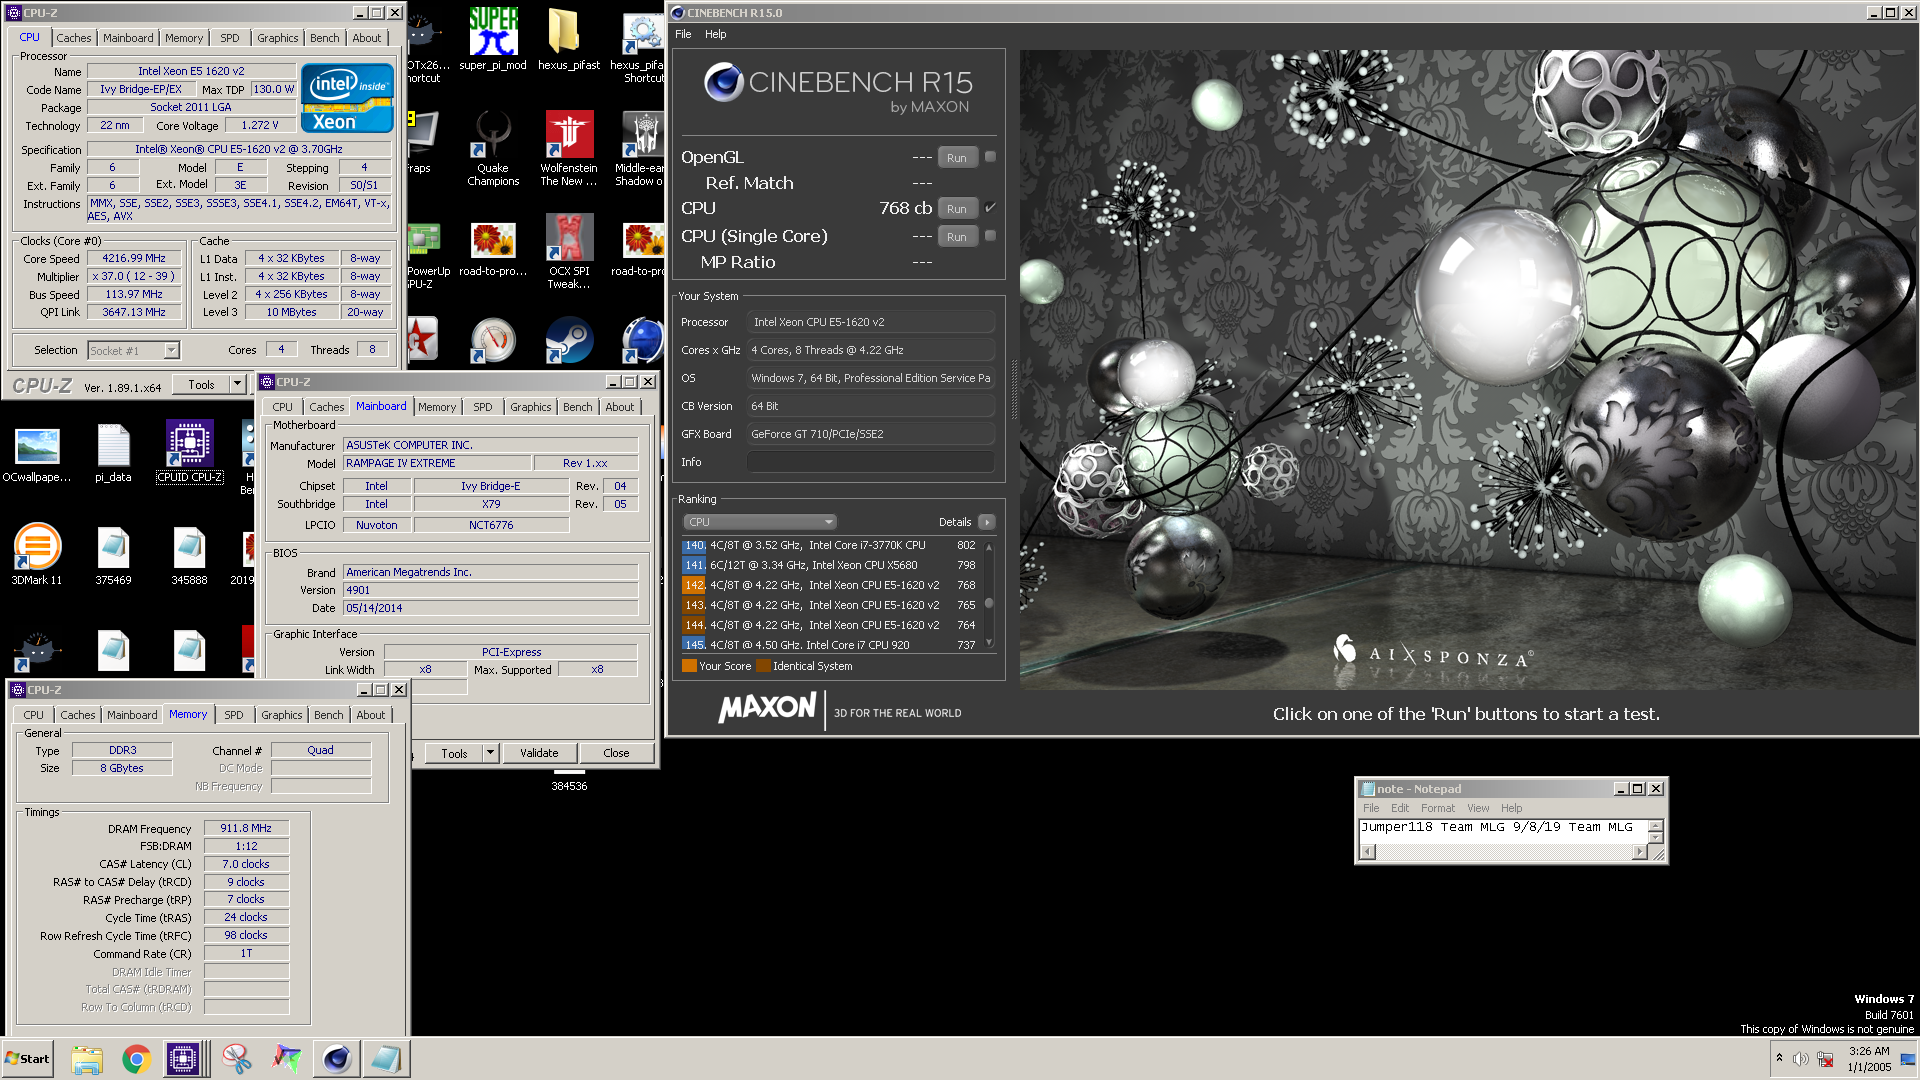
Task: Open hexus_pifast folder icon
Action: (568, 40)
